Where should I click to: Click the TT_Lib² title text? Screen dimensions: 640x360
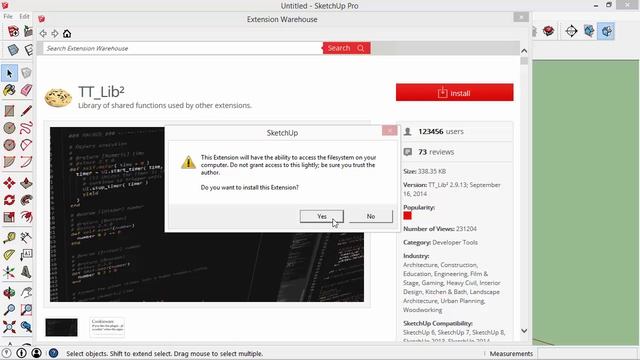tap(101, 91)
